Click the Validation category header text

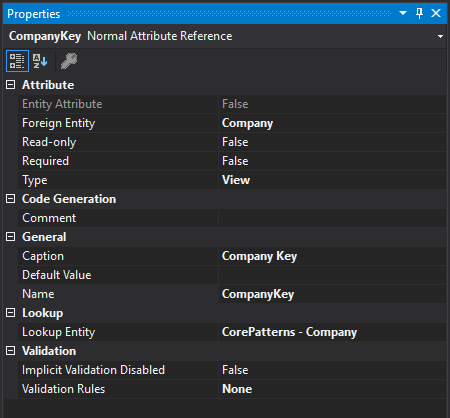coord(49,351)
